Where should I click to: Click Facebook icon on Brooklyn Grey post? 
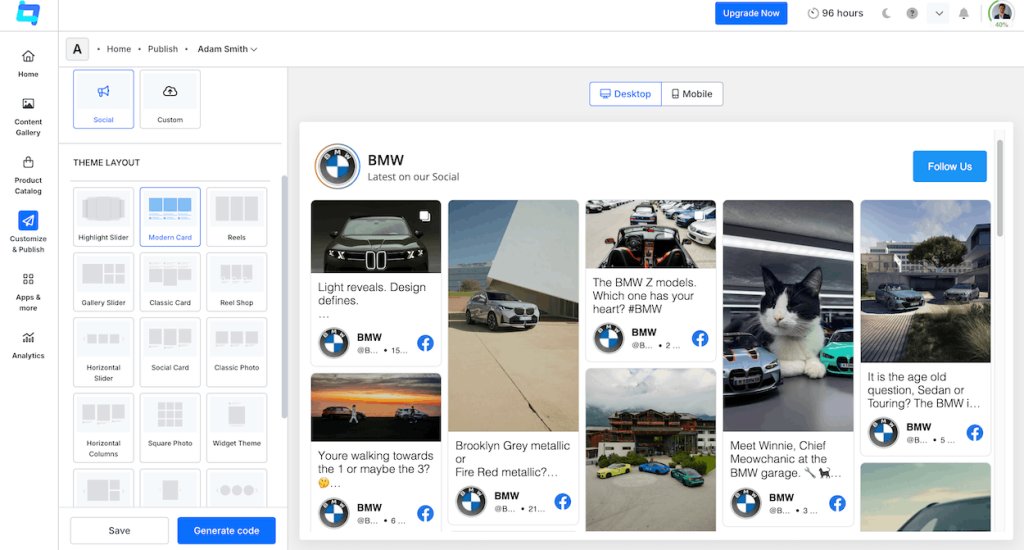coord(562,501)
